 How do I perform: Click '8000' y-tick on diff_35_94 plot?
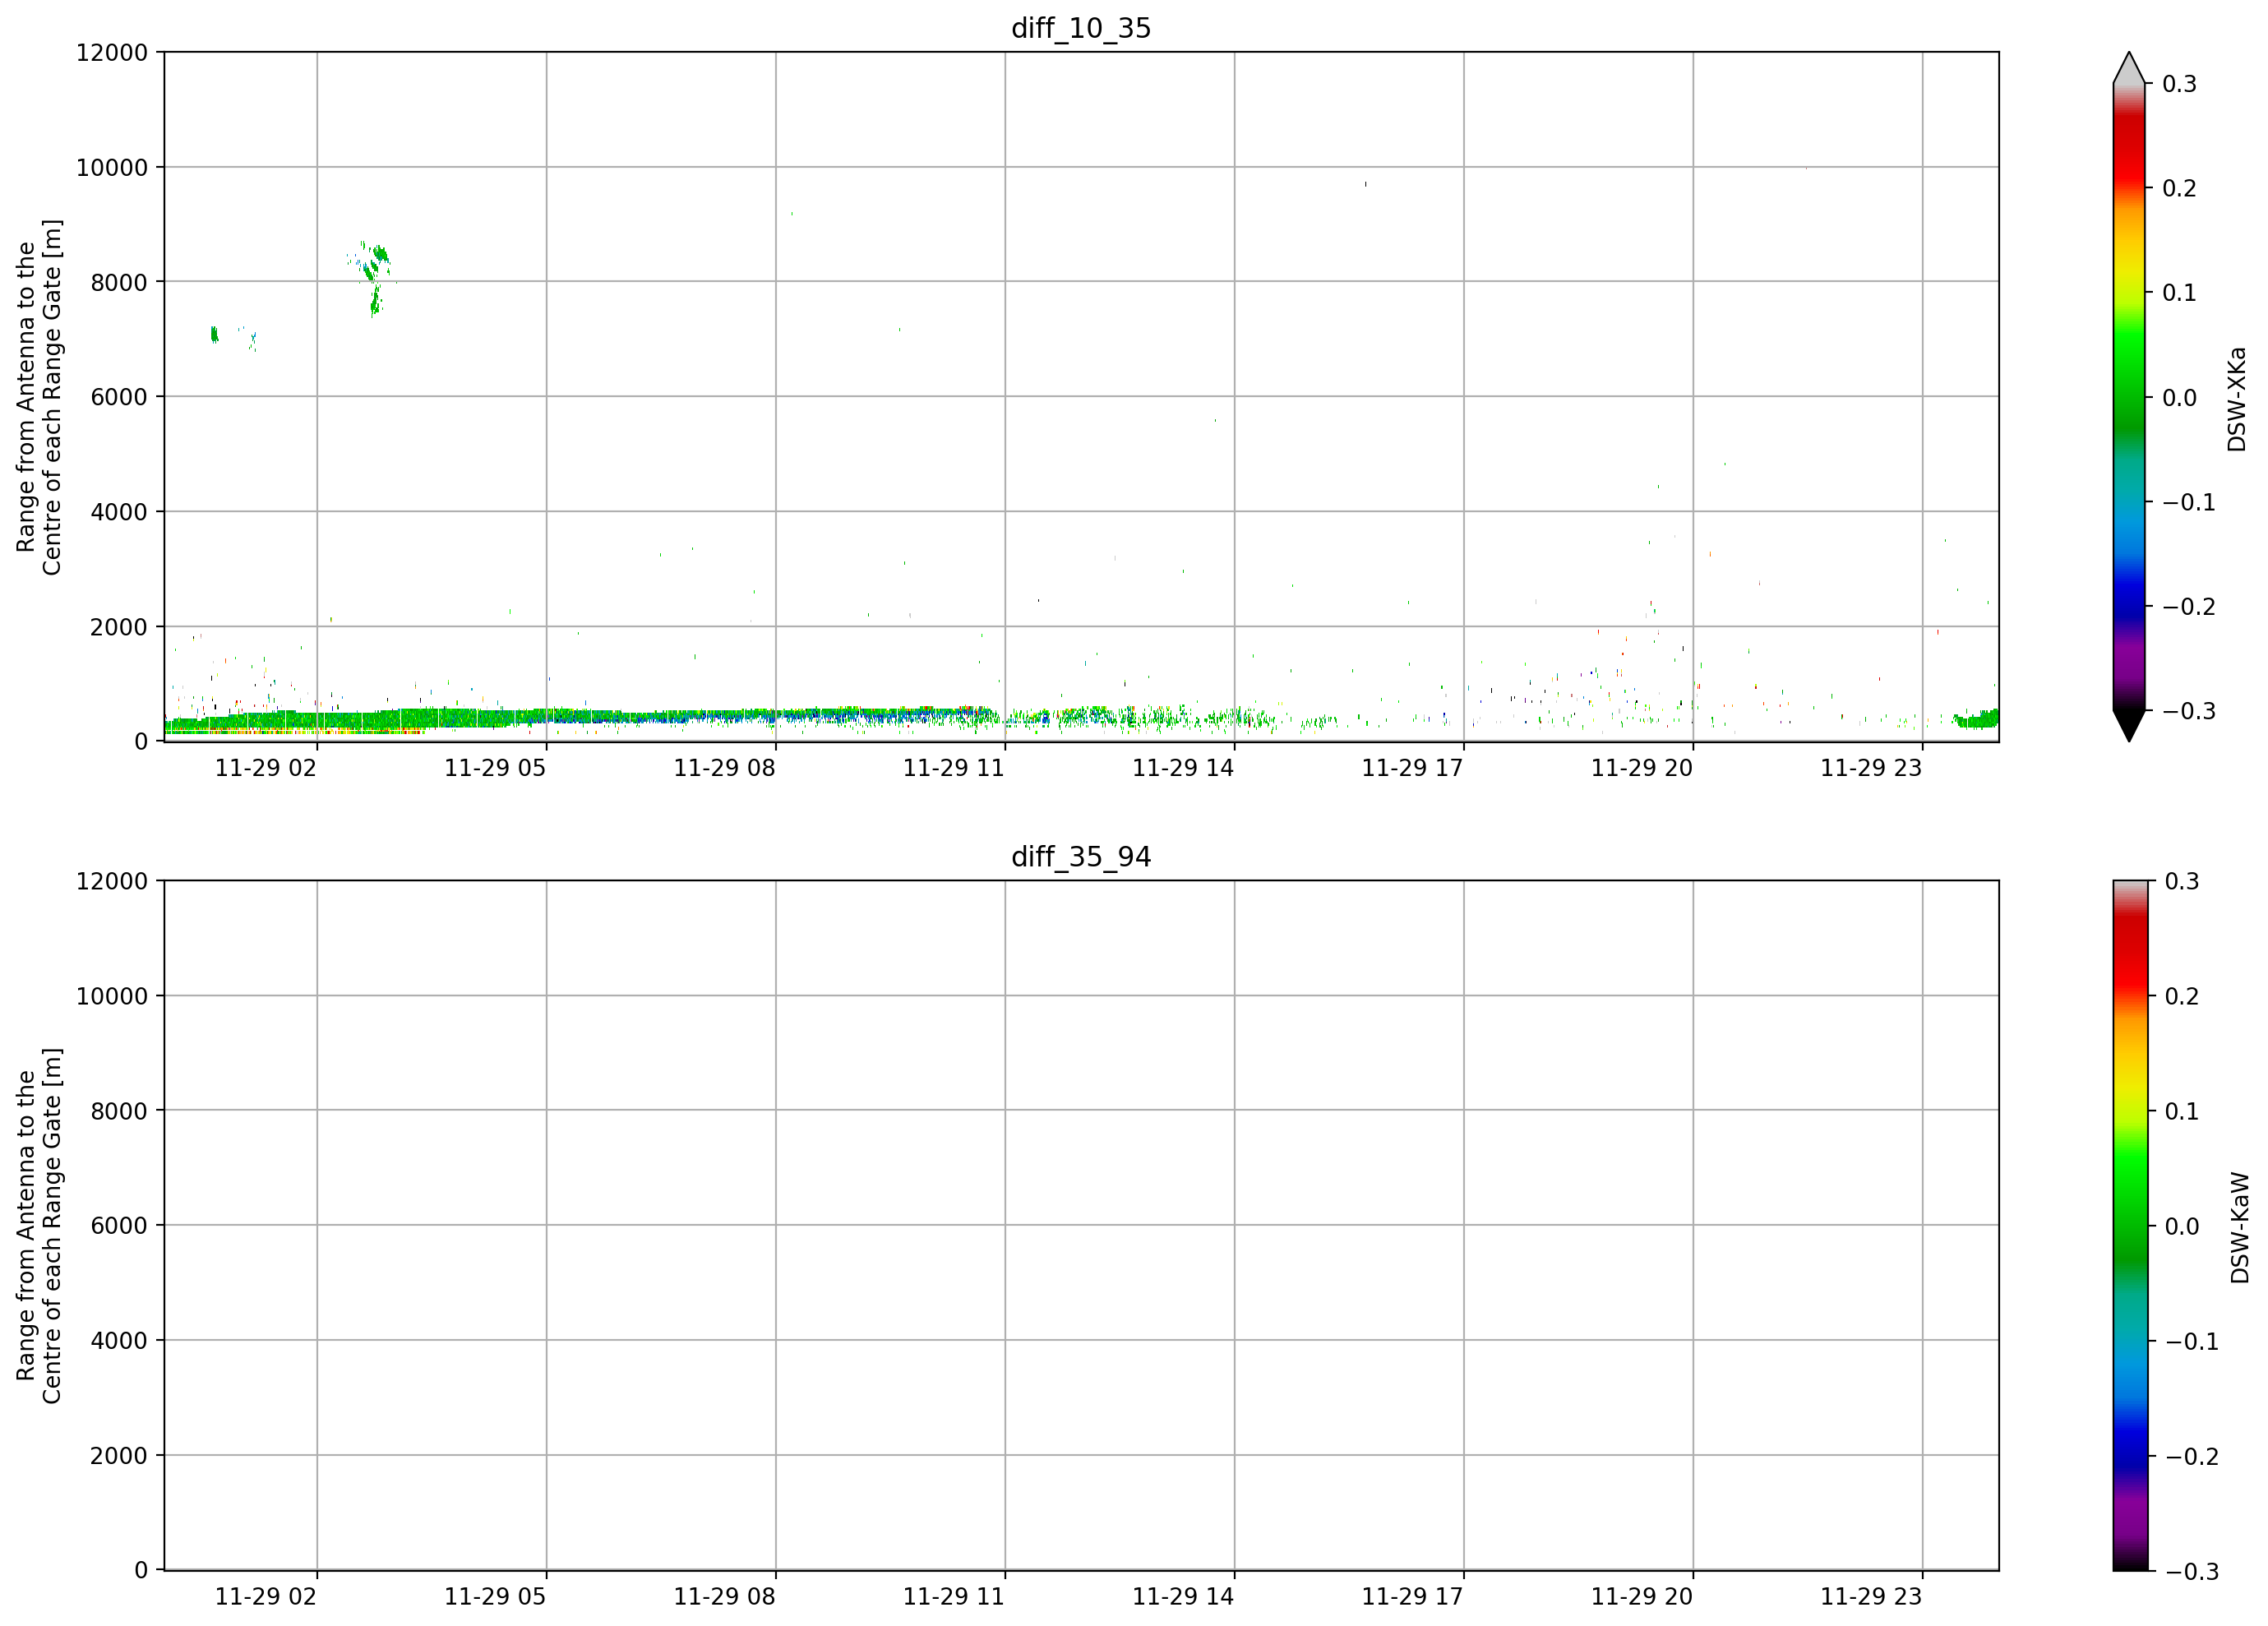(x=119, y=1111)
